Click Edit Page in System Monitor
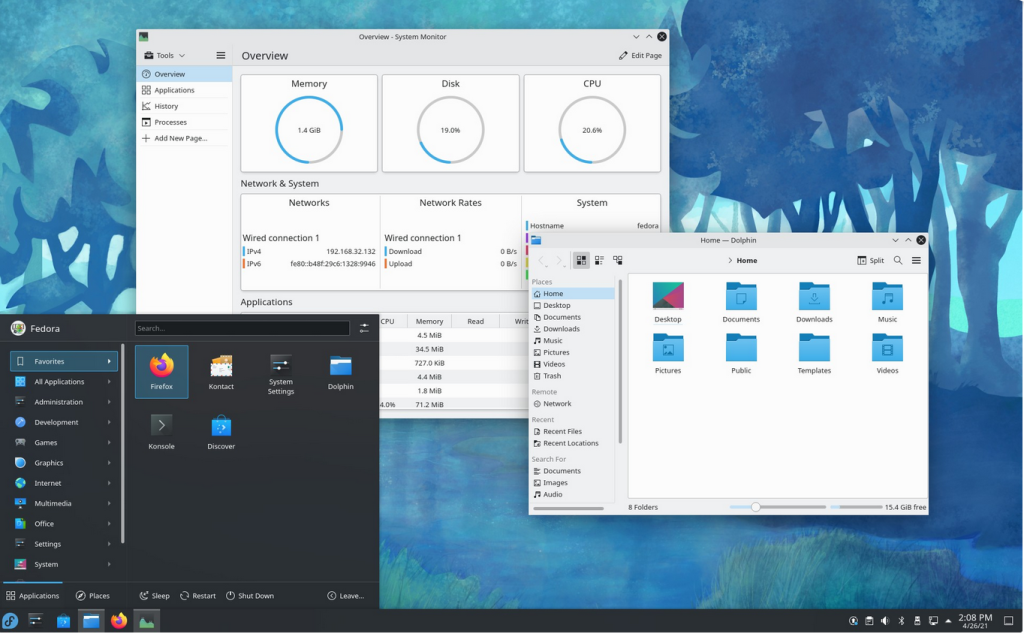Screen dimensions: 1024x637 coord(640,56)
